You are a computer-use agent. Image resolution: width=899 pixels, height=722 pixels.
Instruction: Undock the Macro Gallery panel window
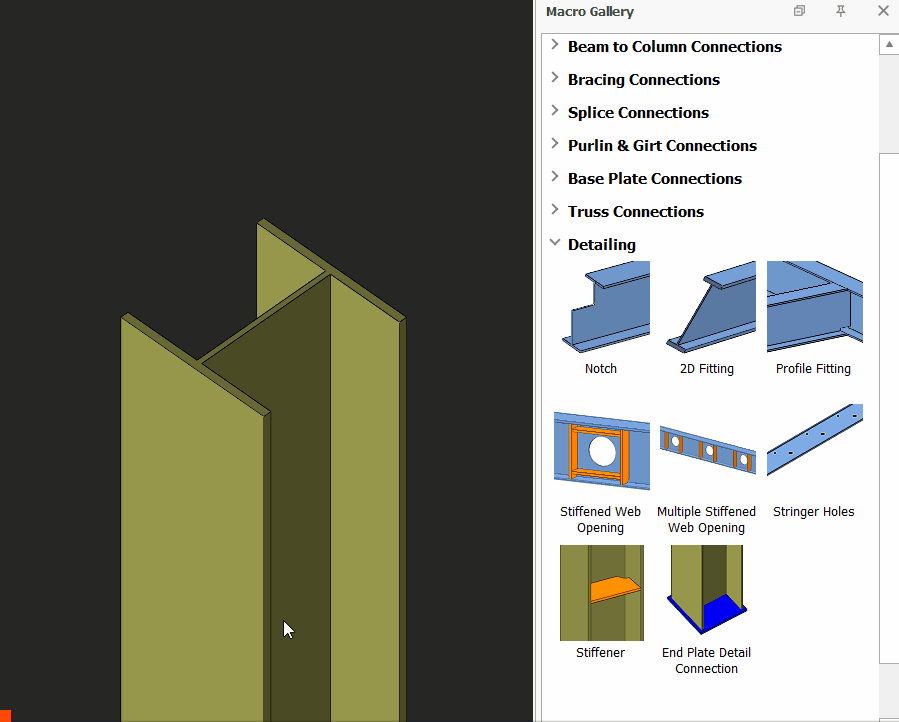799,11
